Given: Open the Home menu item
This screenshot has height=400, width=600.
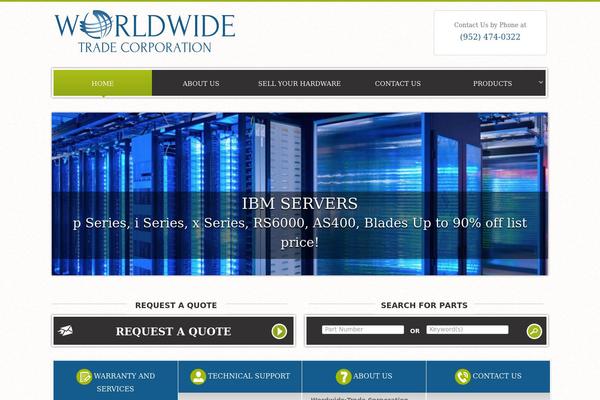Looking at the screenshot, I should [103, 83].
